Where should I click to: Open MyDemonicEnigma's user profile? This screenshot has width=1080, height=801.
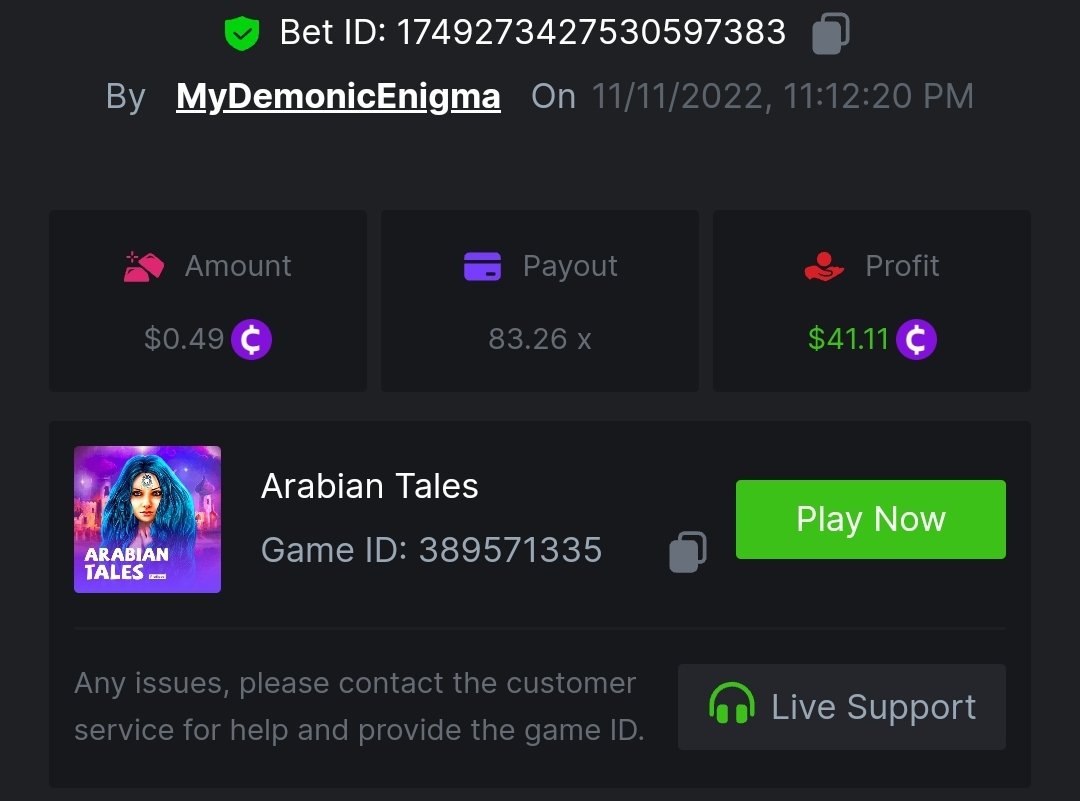(338, 96)
